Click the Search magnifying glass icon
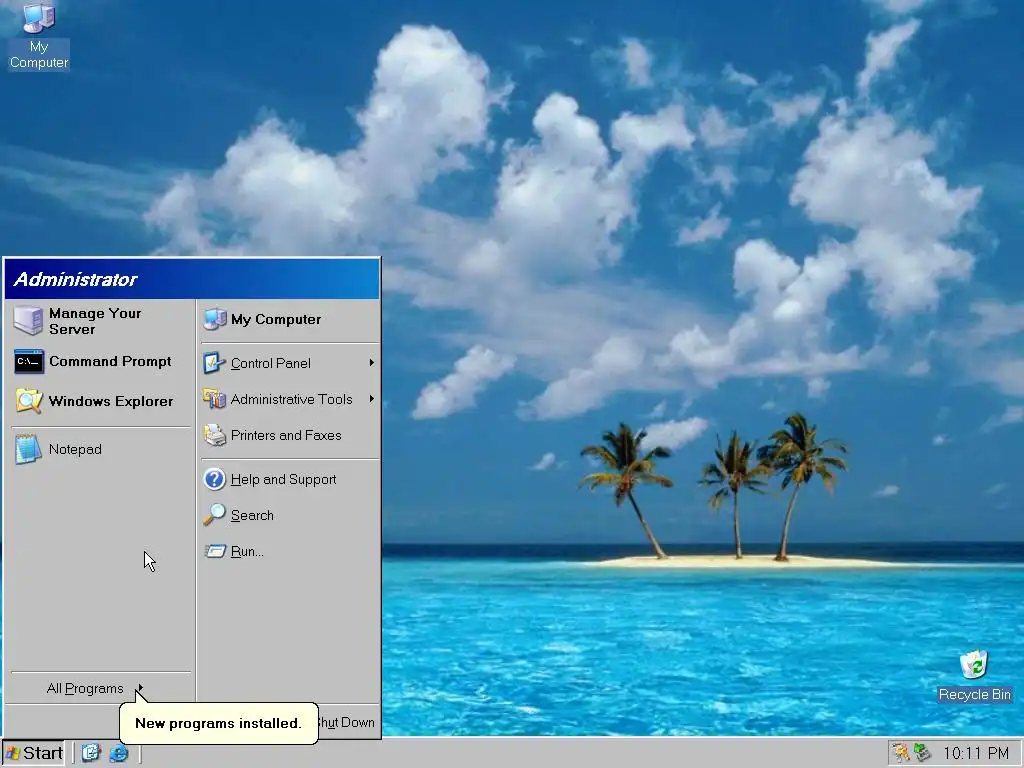The height and width of the screenshot is (768, 1024). 214,515
